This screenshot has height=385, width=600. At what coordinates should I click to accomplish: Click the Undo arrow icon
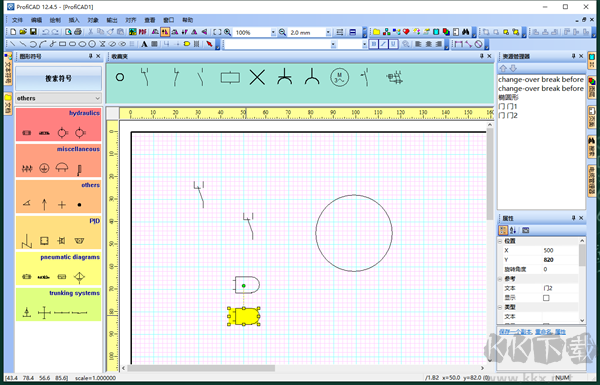point(46,32)
